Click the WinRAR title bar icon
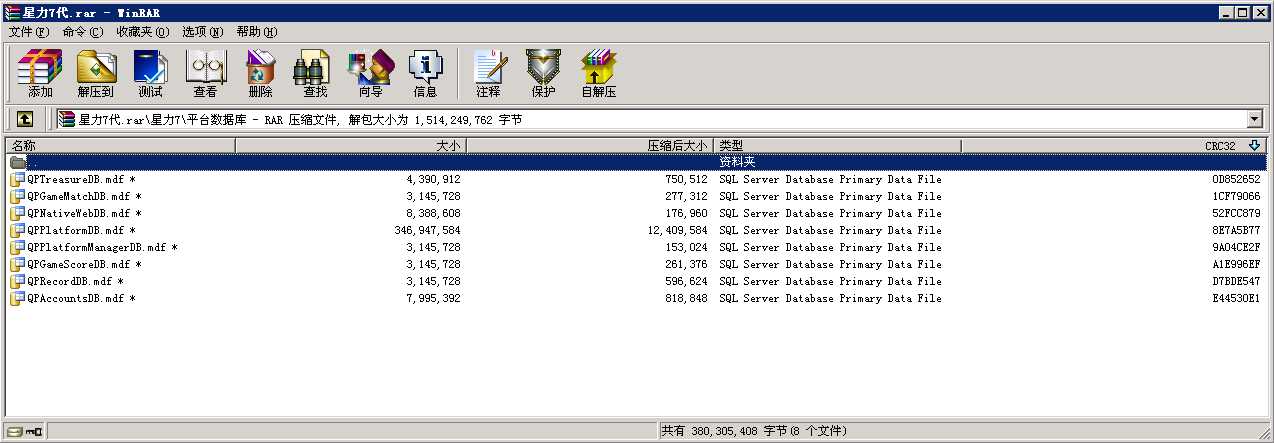This screenshot has width=1274, height=443. pyautogui.click(x=12, y=12)
